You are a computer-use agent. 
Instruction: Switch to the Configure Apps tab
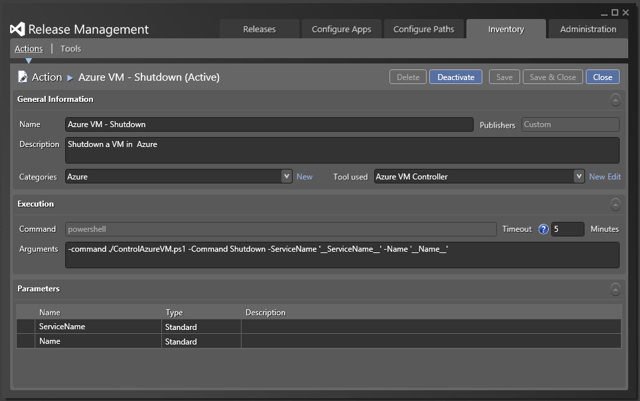coord(341,29)
